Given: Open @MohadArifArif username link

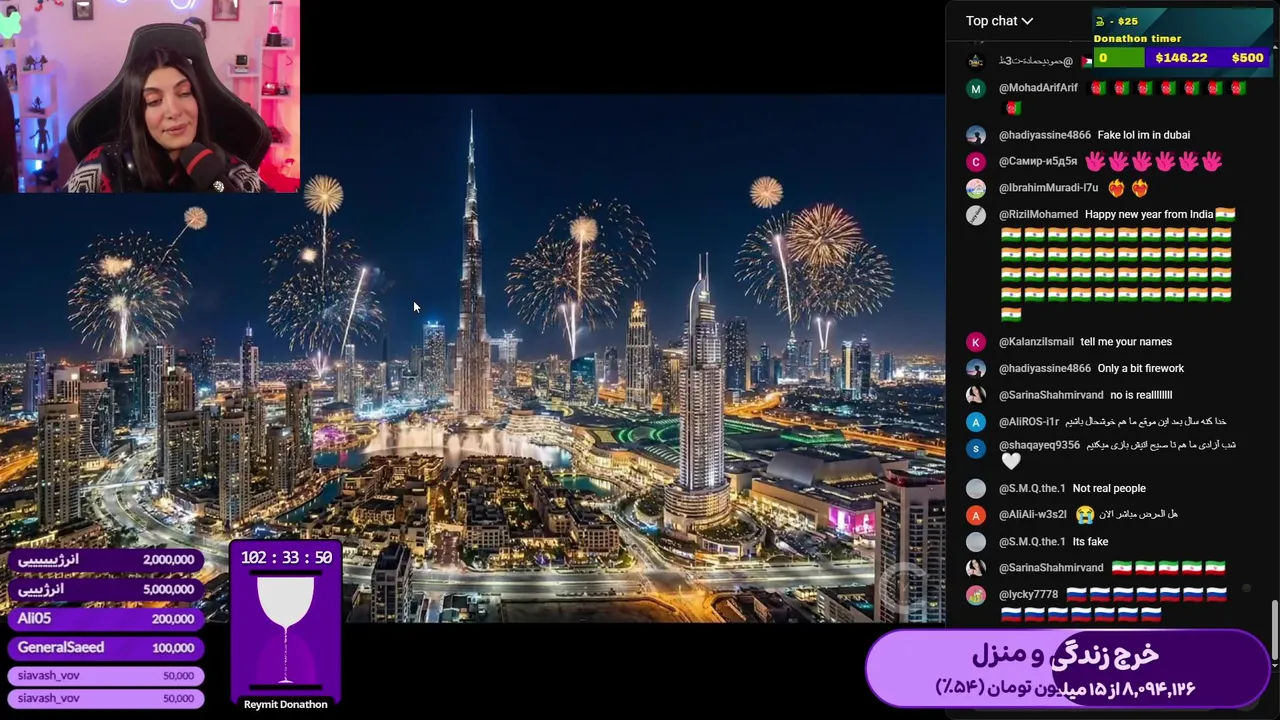Looking at the screenshot, I should [1038, 88].
